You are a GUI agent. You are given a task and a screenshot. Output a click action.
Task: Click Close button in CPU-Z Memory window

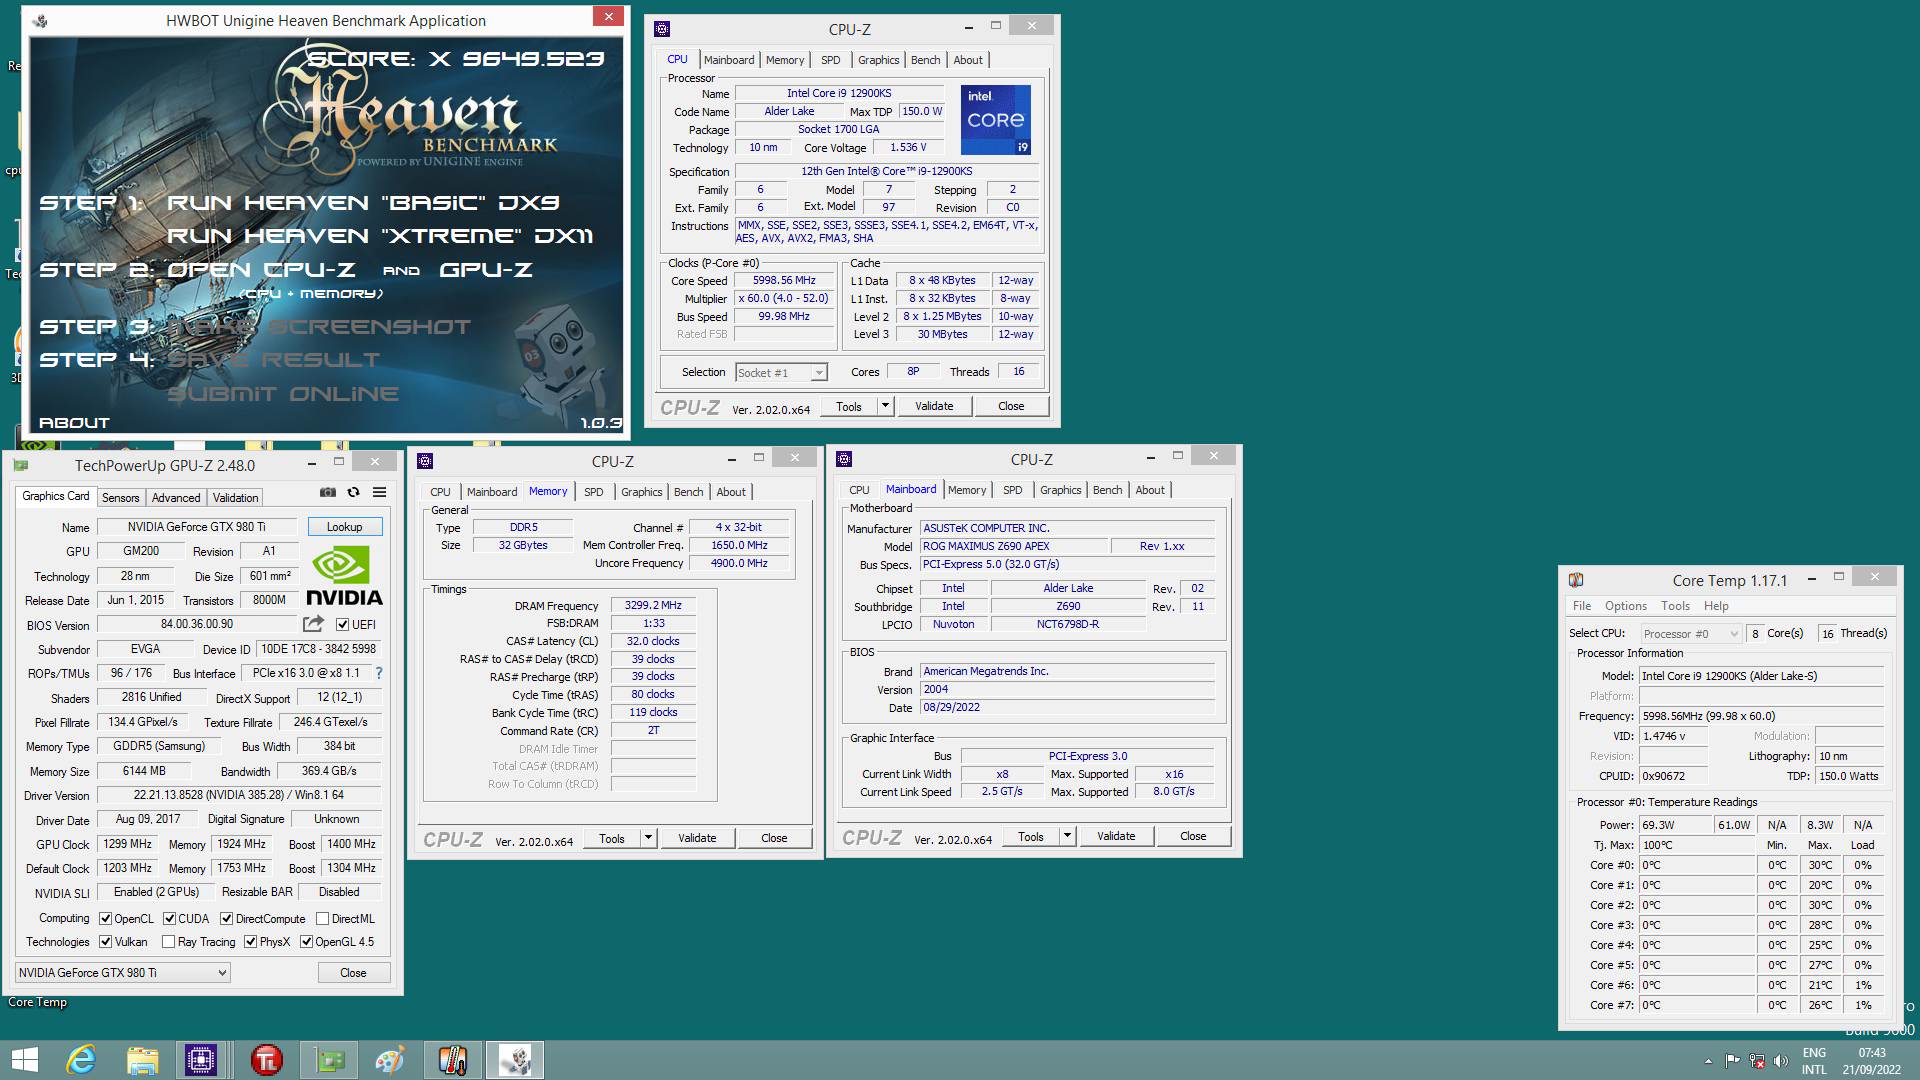[774, 838]
